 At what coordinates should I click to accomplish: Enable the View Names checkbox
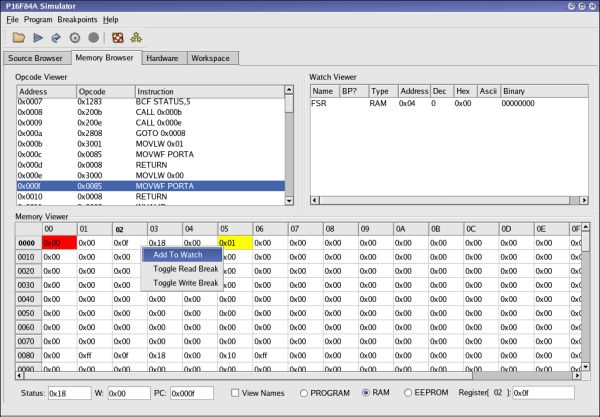237,393
